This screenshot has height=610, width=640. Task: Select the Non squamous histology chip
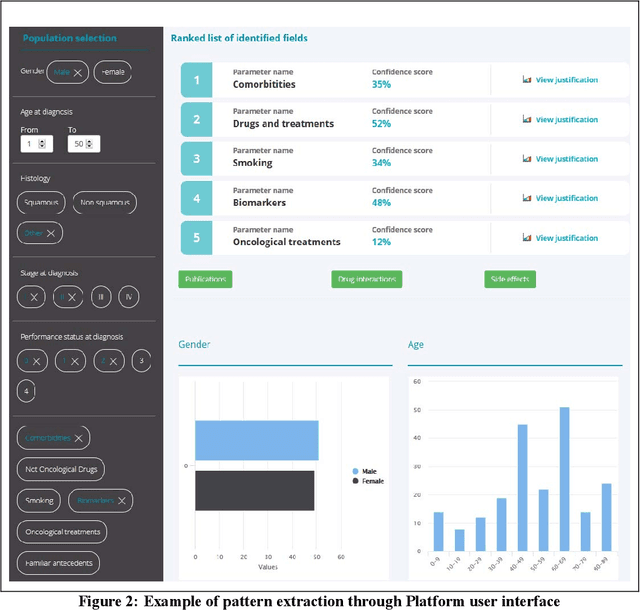pyautogui.click(x=105, y=202)
